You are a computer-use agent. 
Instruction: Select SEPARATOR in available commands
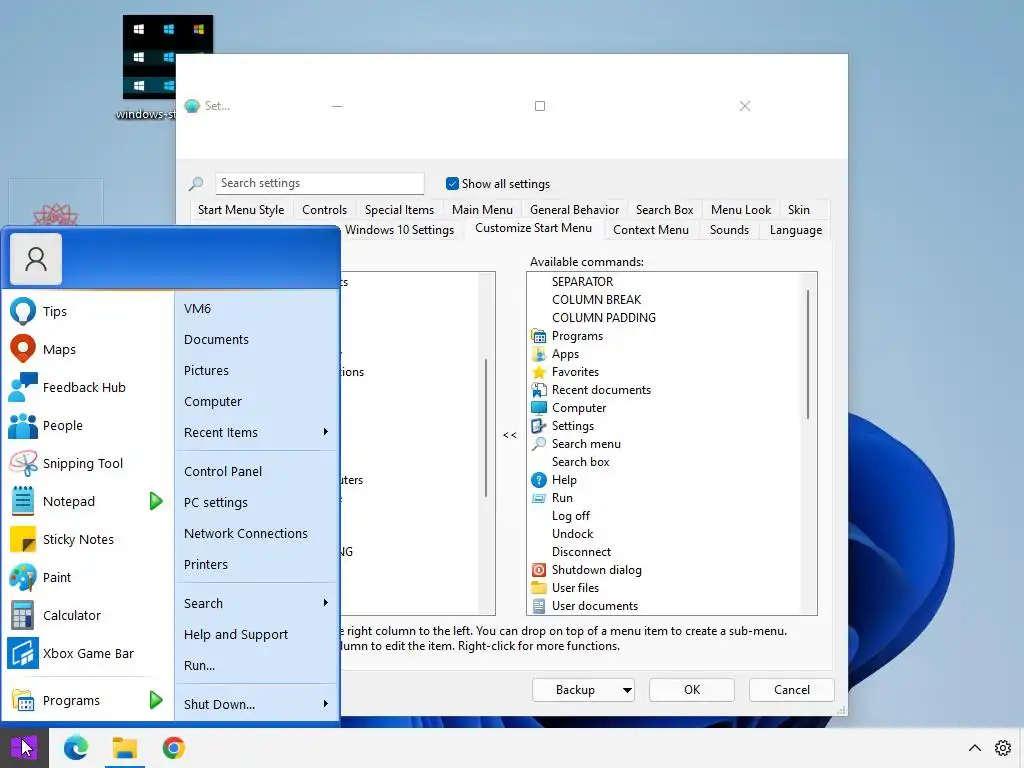[582, 281]
